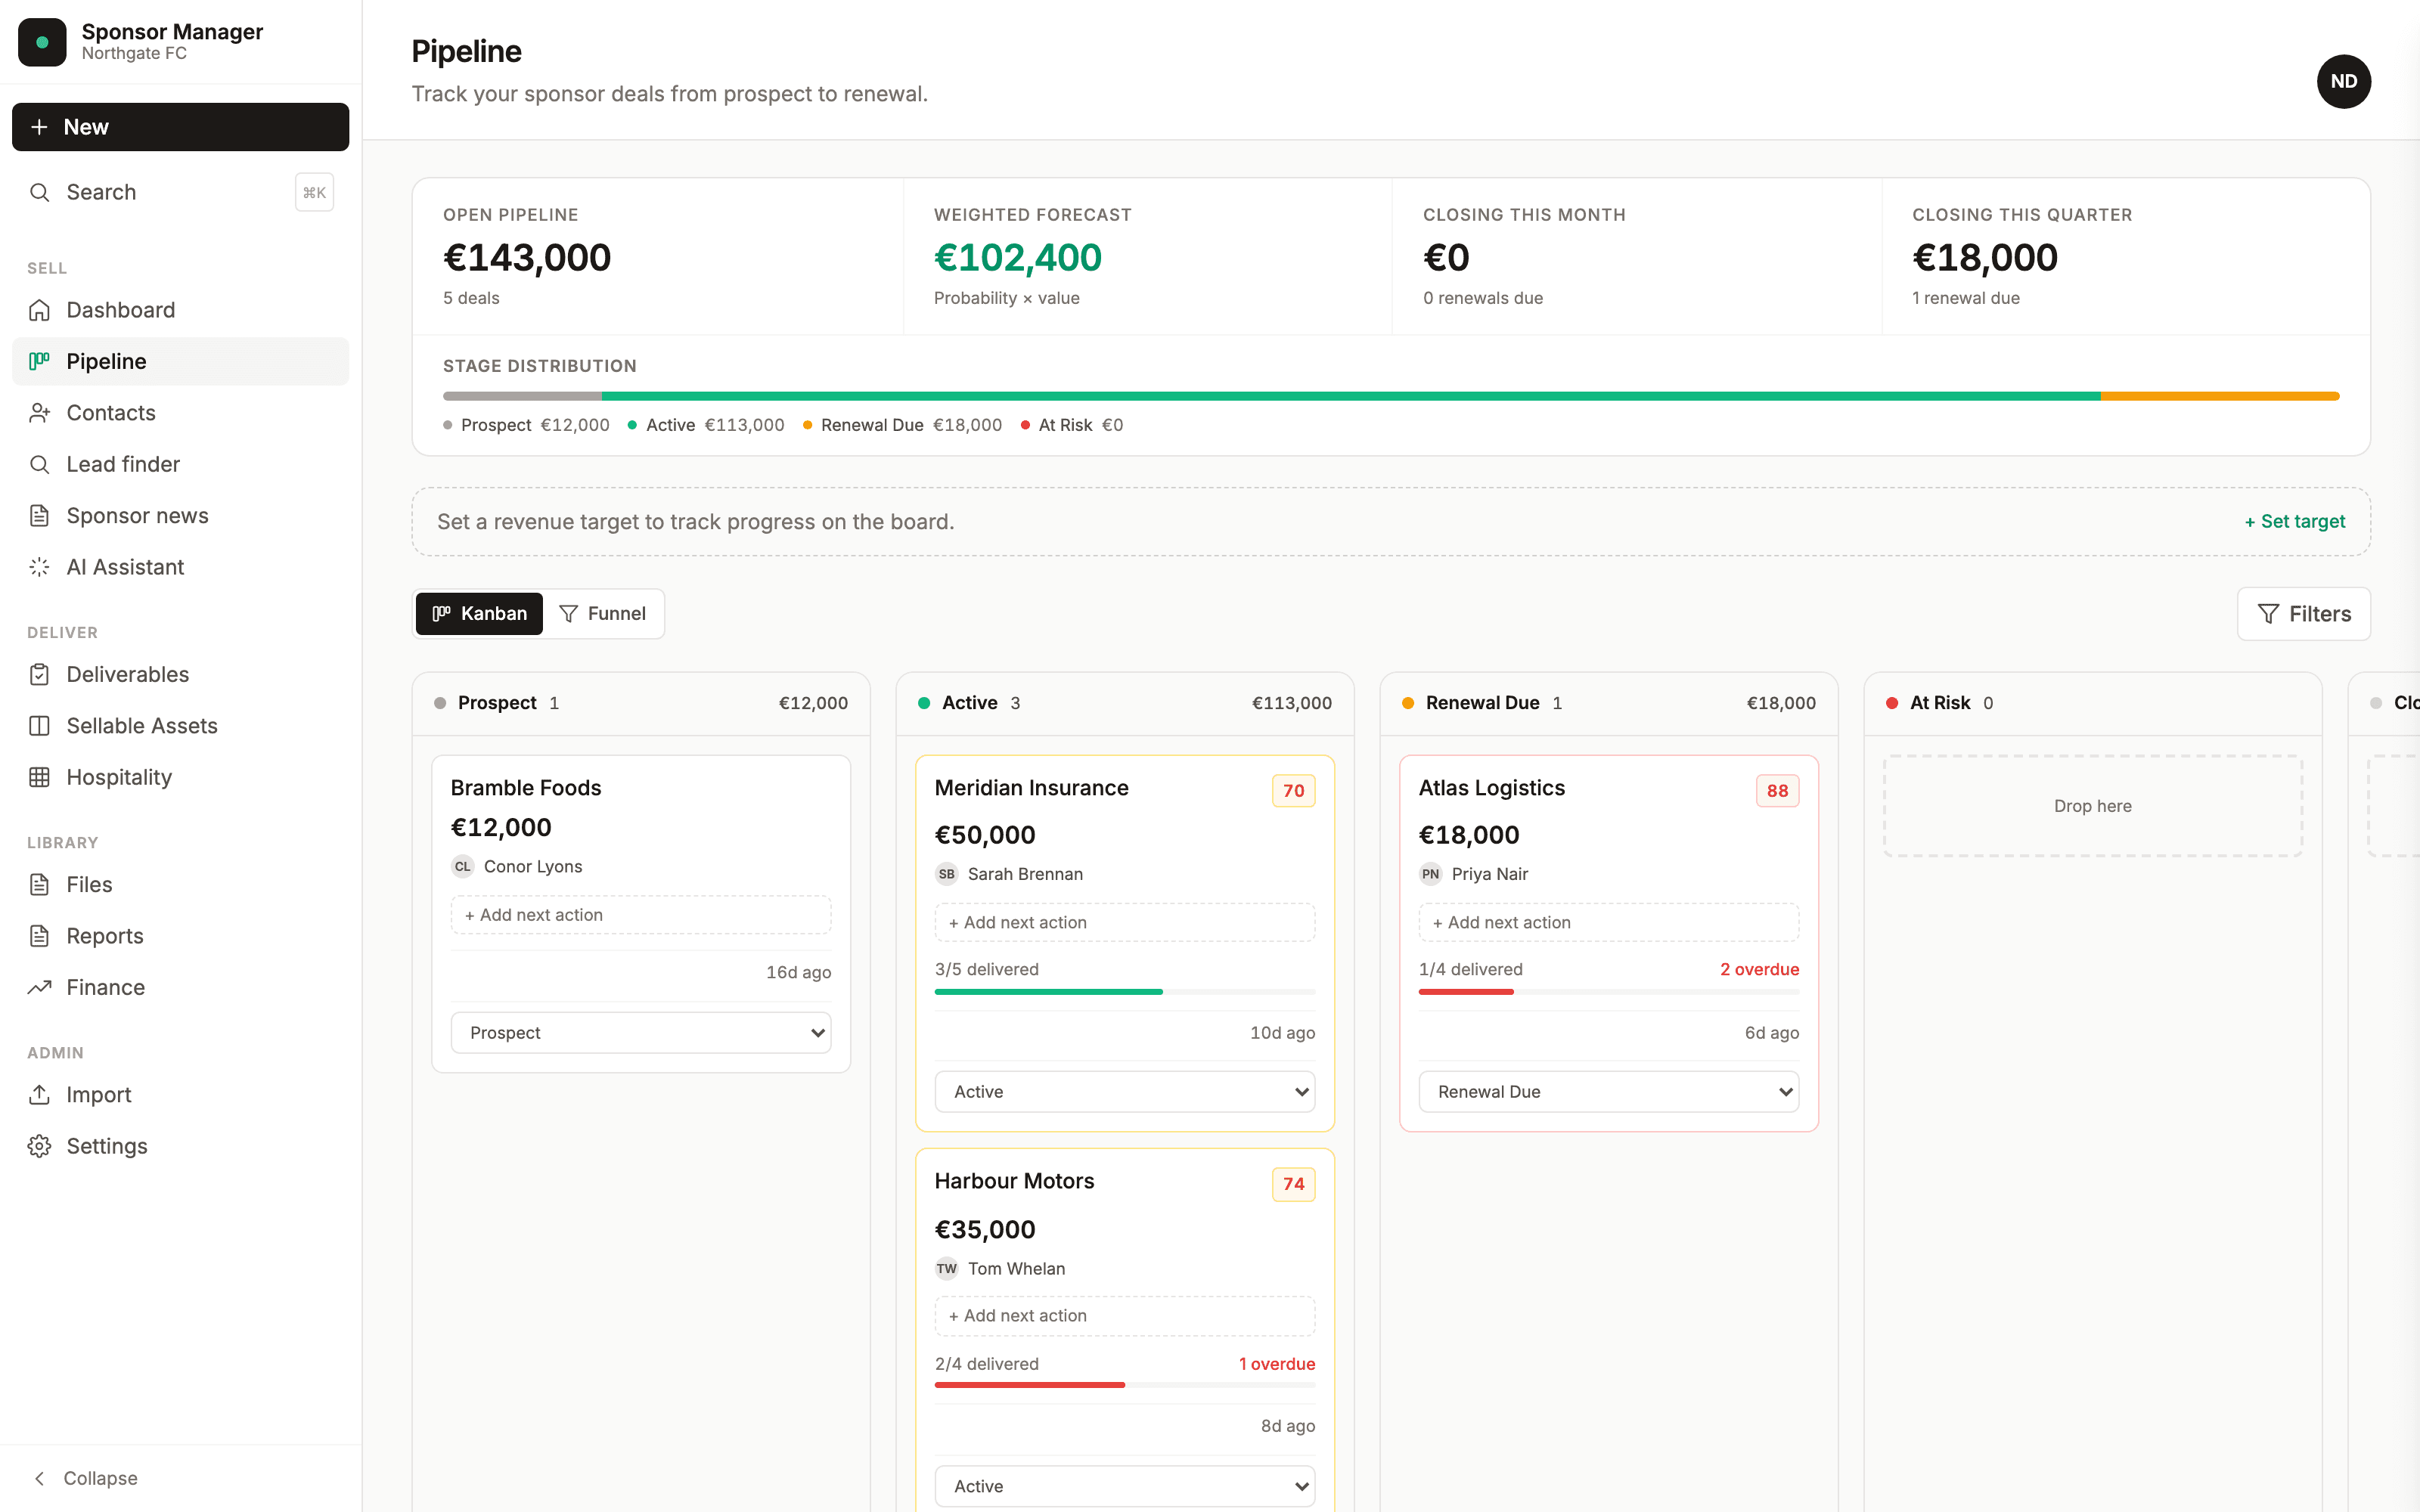Image resolution: width=2420 pixels, height=1512 pixels.
Task: Click the New button
Action: (x=181, y=127)
